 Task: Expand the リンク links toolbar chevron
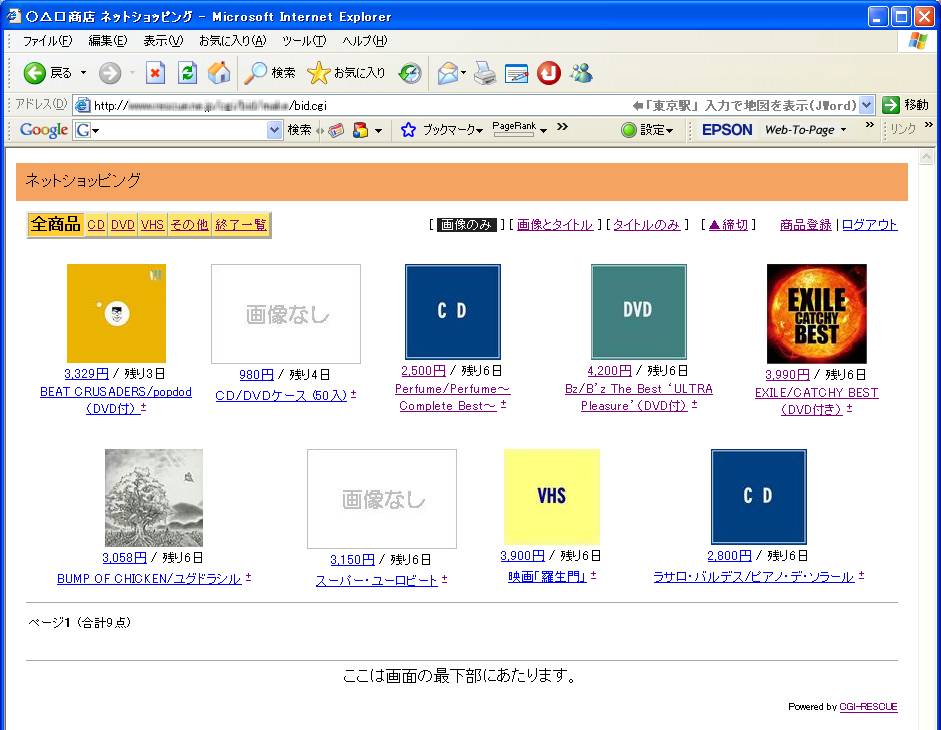tap(929, 125)
